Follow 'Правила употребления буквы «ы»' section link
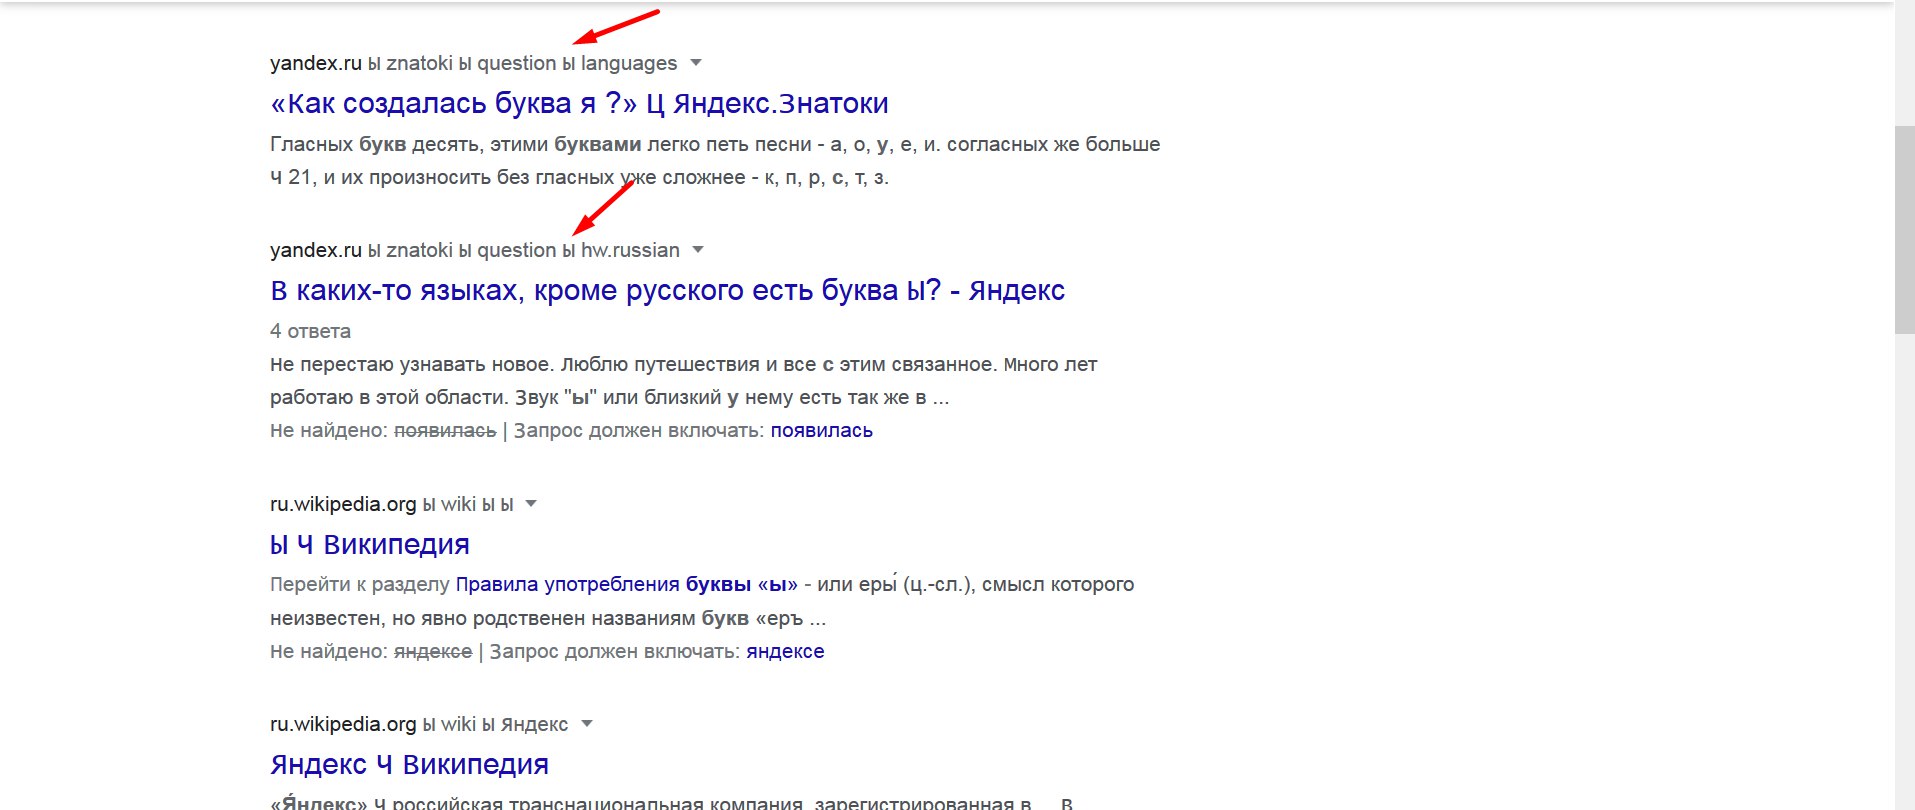Image resolution: width=1915 pixels, height=810 pixels. coord(627,585)
